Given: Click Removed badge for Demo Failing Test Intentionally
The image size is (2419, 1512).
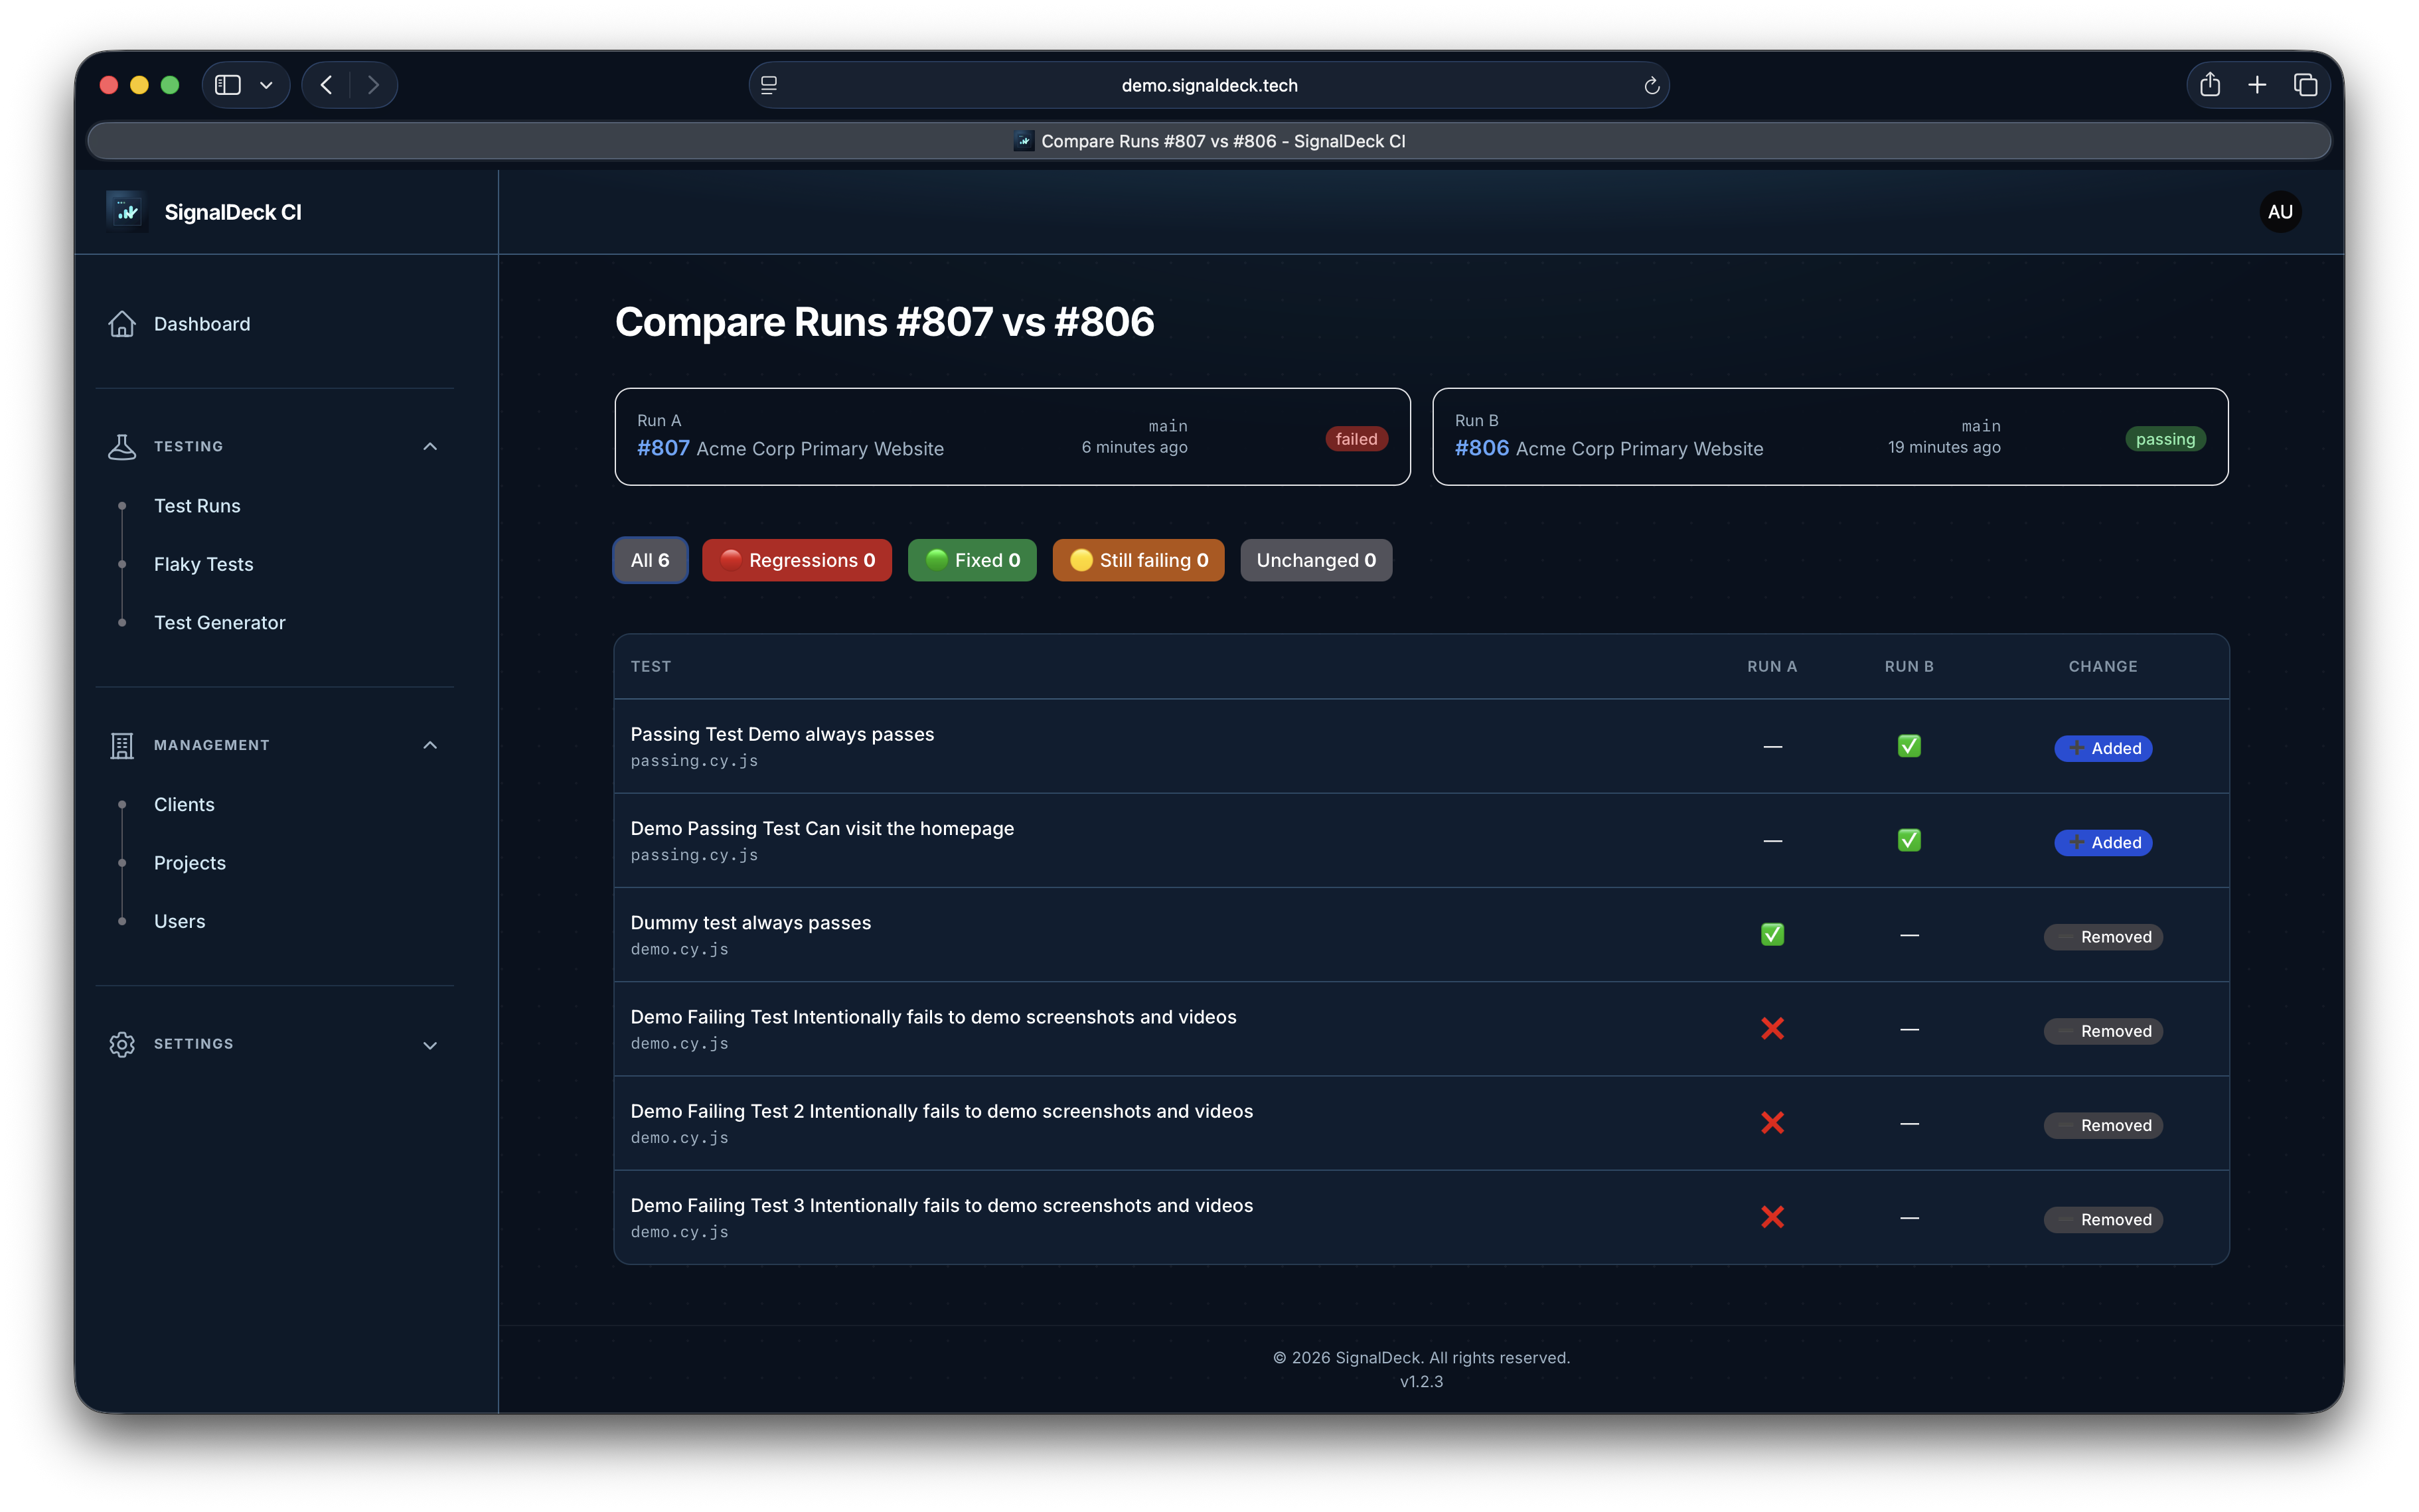Looking at the screenshot, I should click(x=2103, y=1031).
